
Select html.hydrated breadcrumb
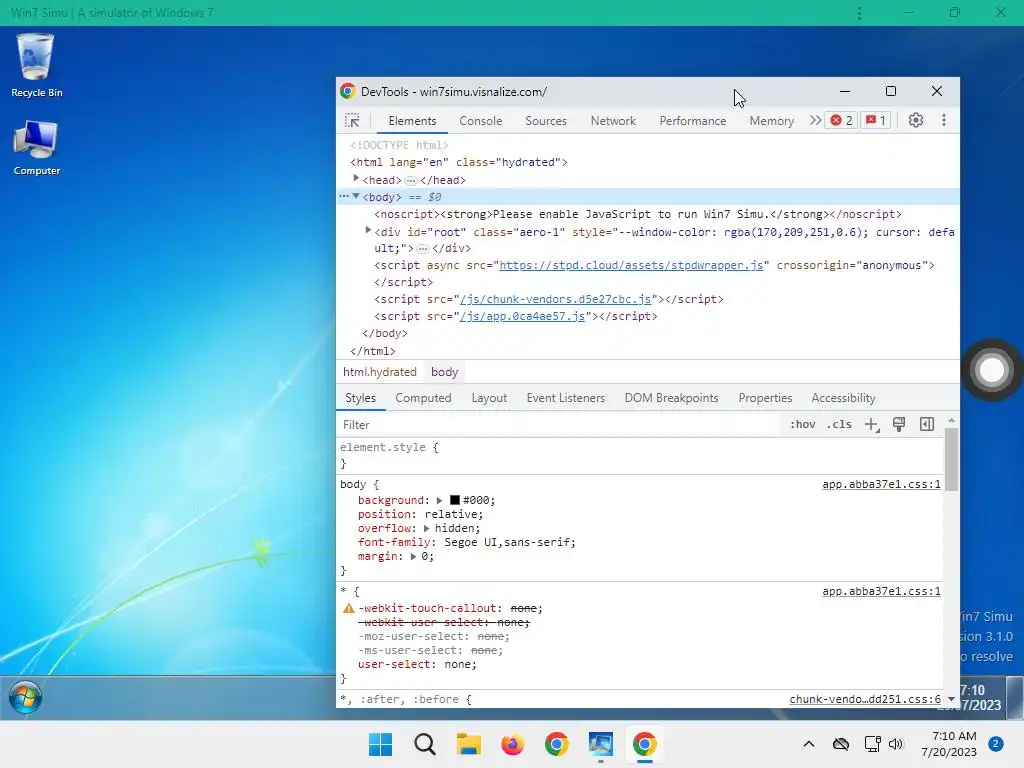[379, 372]
